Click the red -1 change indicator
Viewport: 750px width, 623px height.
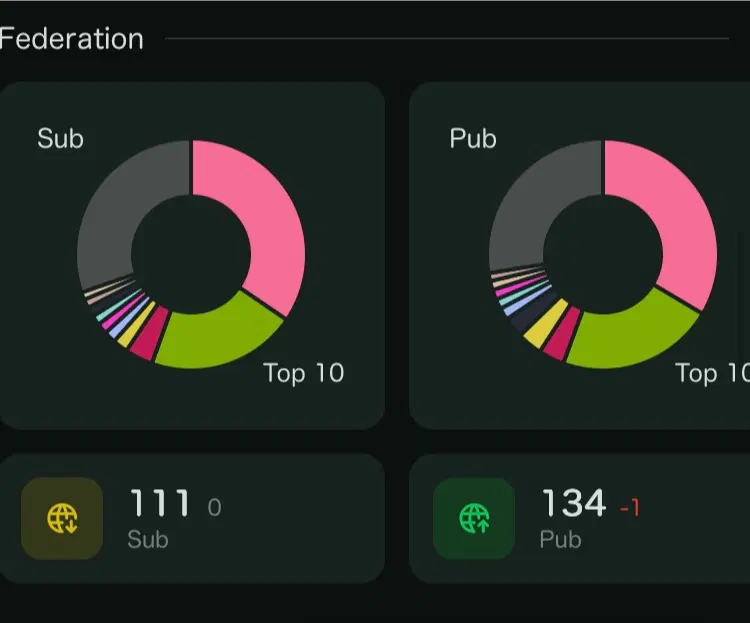click(629, 509)
